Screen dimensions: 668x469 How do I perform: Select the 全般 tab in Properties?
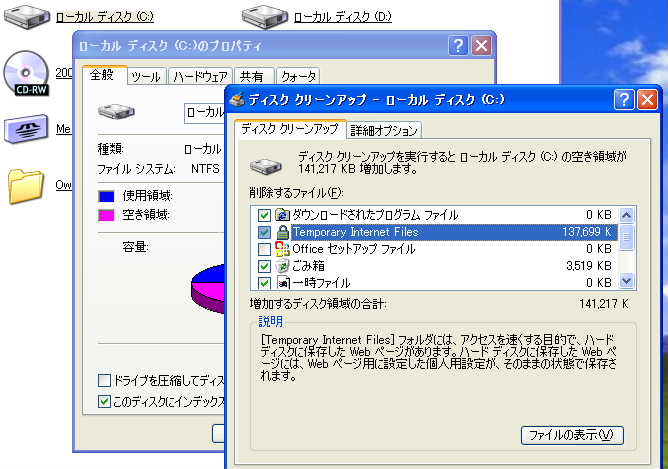(x=102, y=75)
